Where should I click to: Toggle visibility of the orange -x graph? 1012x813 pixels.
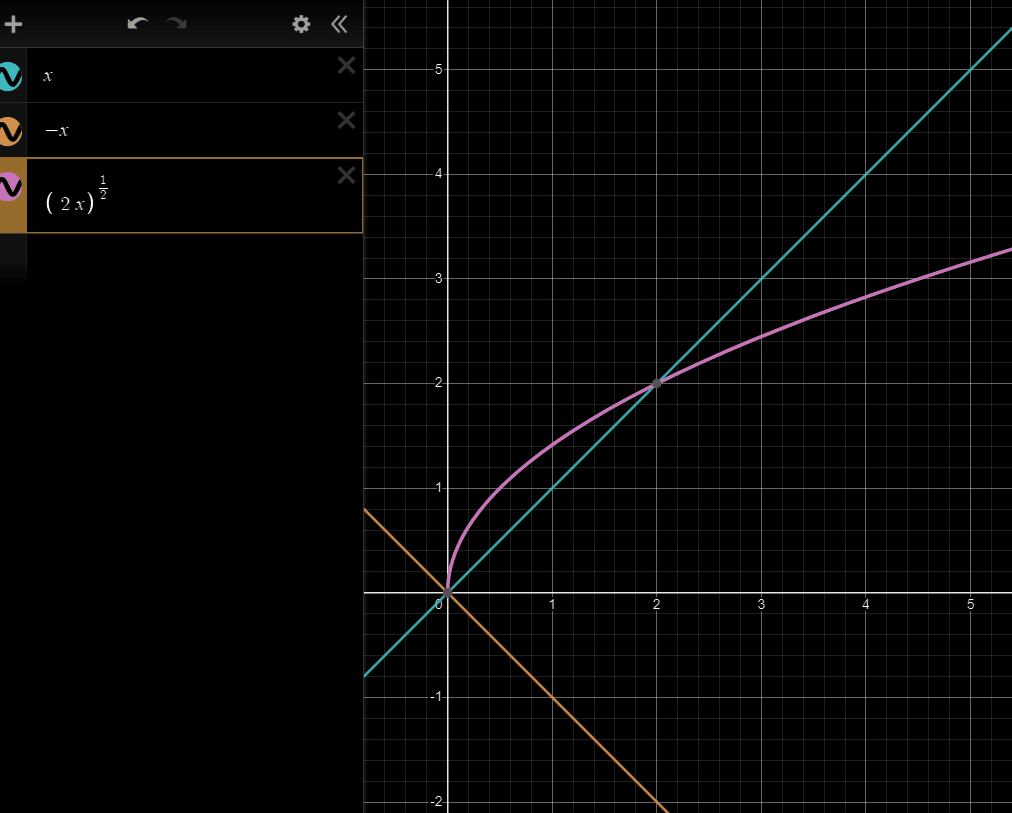click(x=10, y=131)
